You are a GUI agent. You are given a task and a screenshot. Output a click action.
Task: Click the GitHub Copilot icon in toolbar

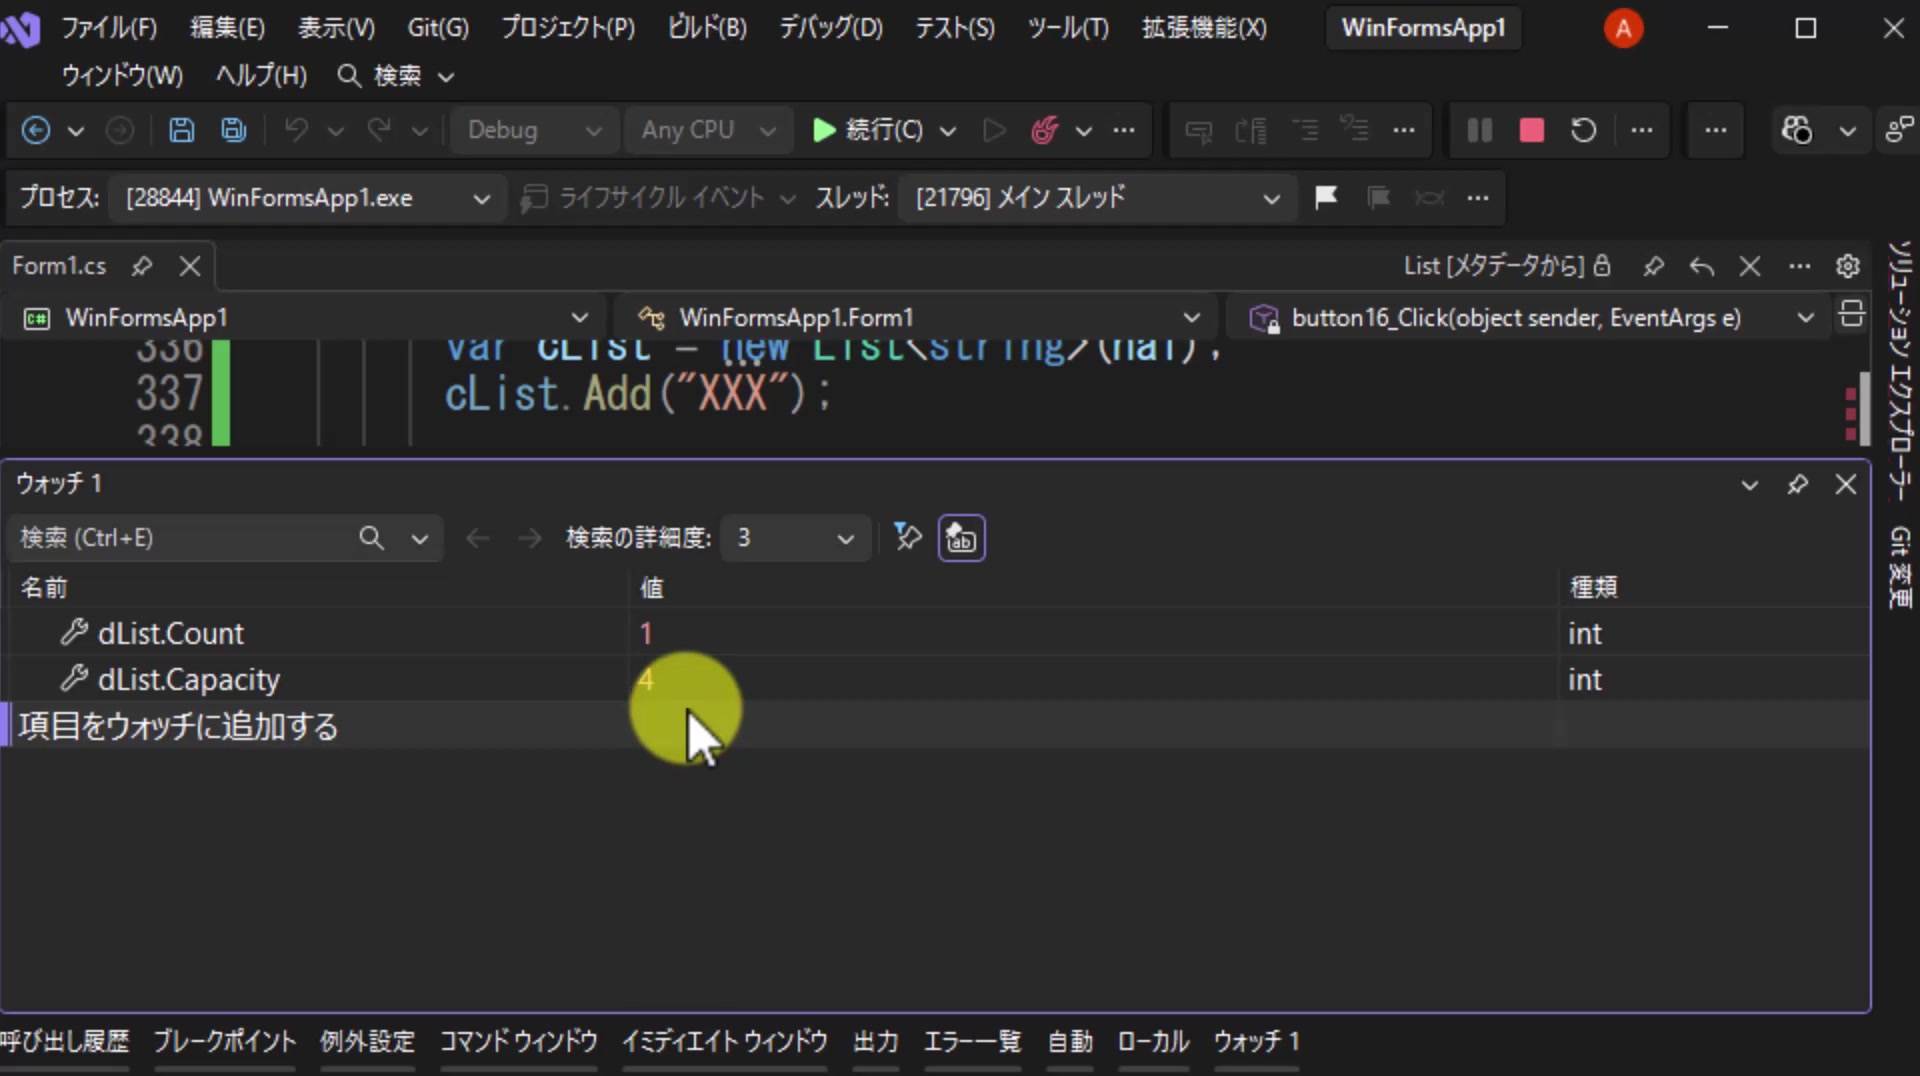tap(1797, 130)
